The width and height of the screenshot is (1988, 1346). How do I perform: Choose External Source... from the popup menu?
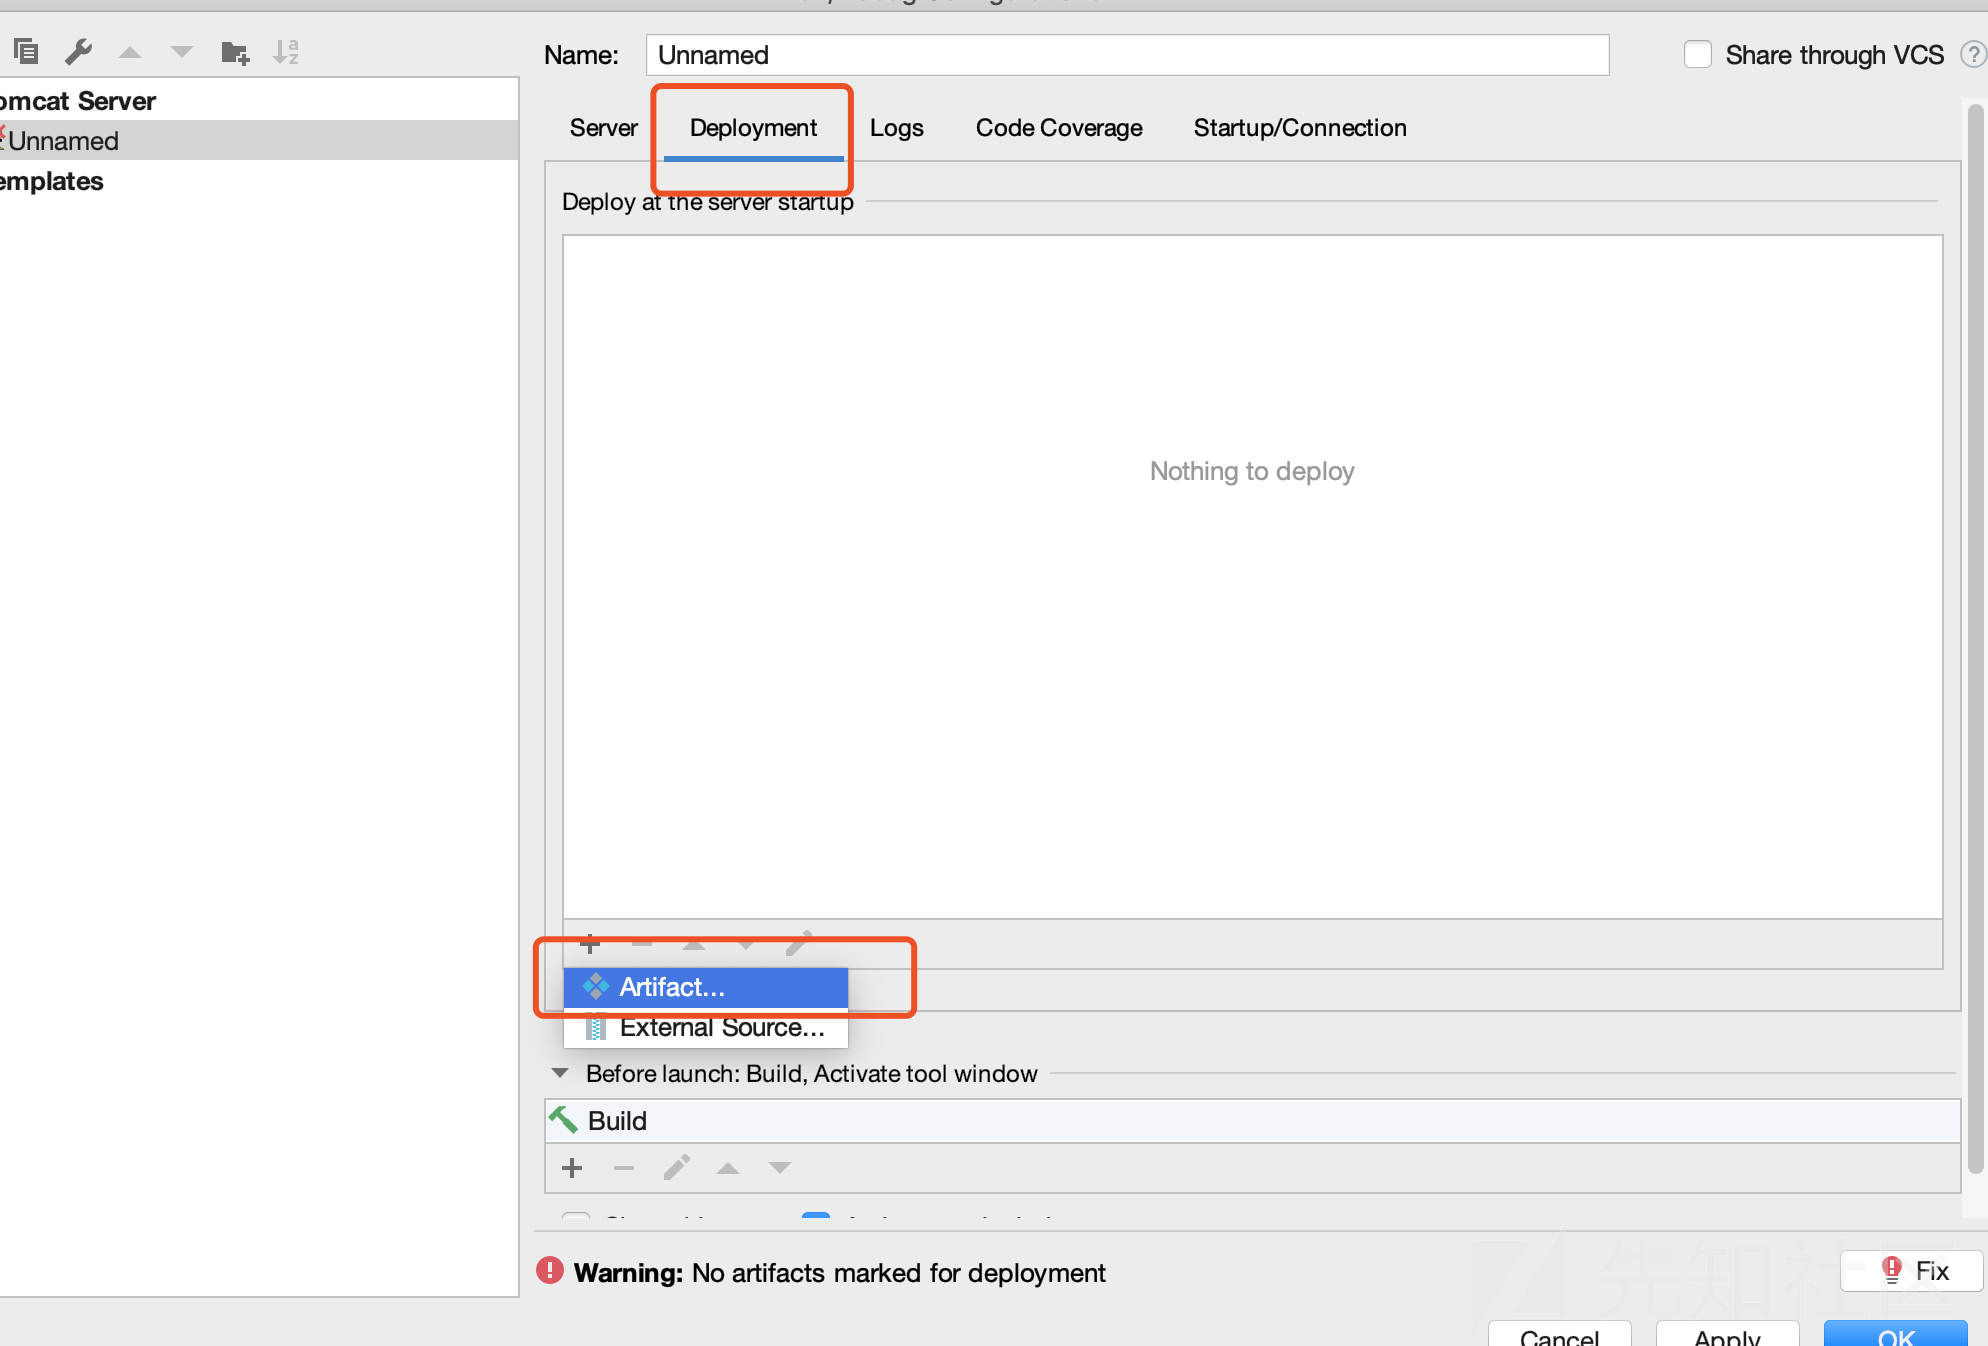coord(706,1027)
